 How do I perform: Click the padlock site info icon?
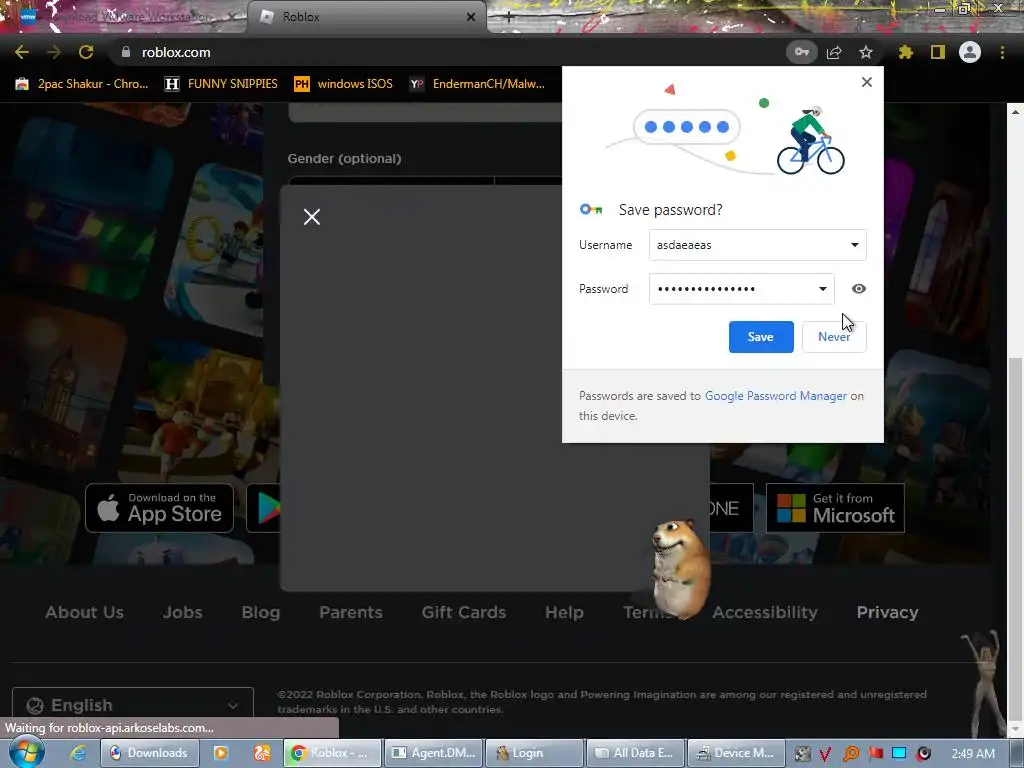point(126,52)
